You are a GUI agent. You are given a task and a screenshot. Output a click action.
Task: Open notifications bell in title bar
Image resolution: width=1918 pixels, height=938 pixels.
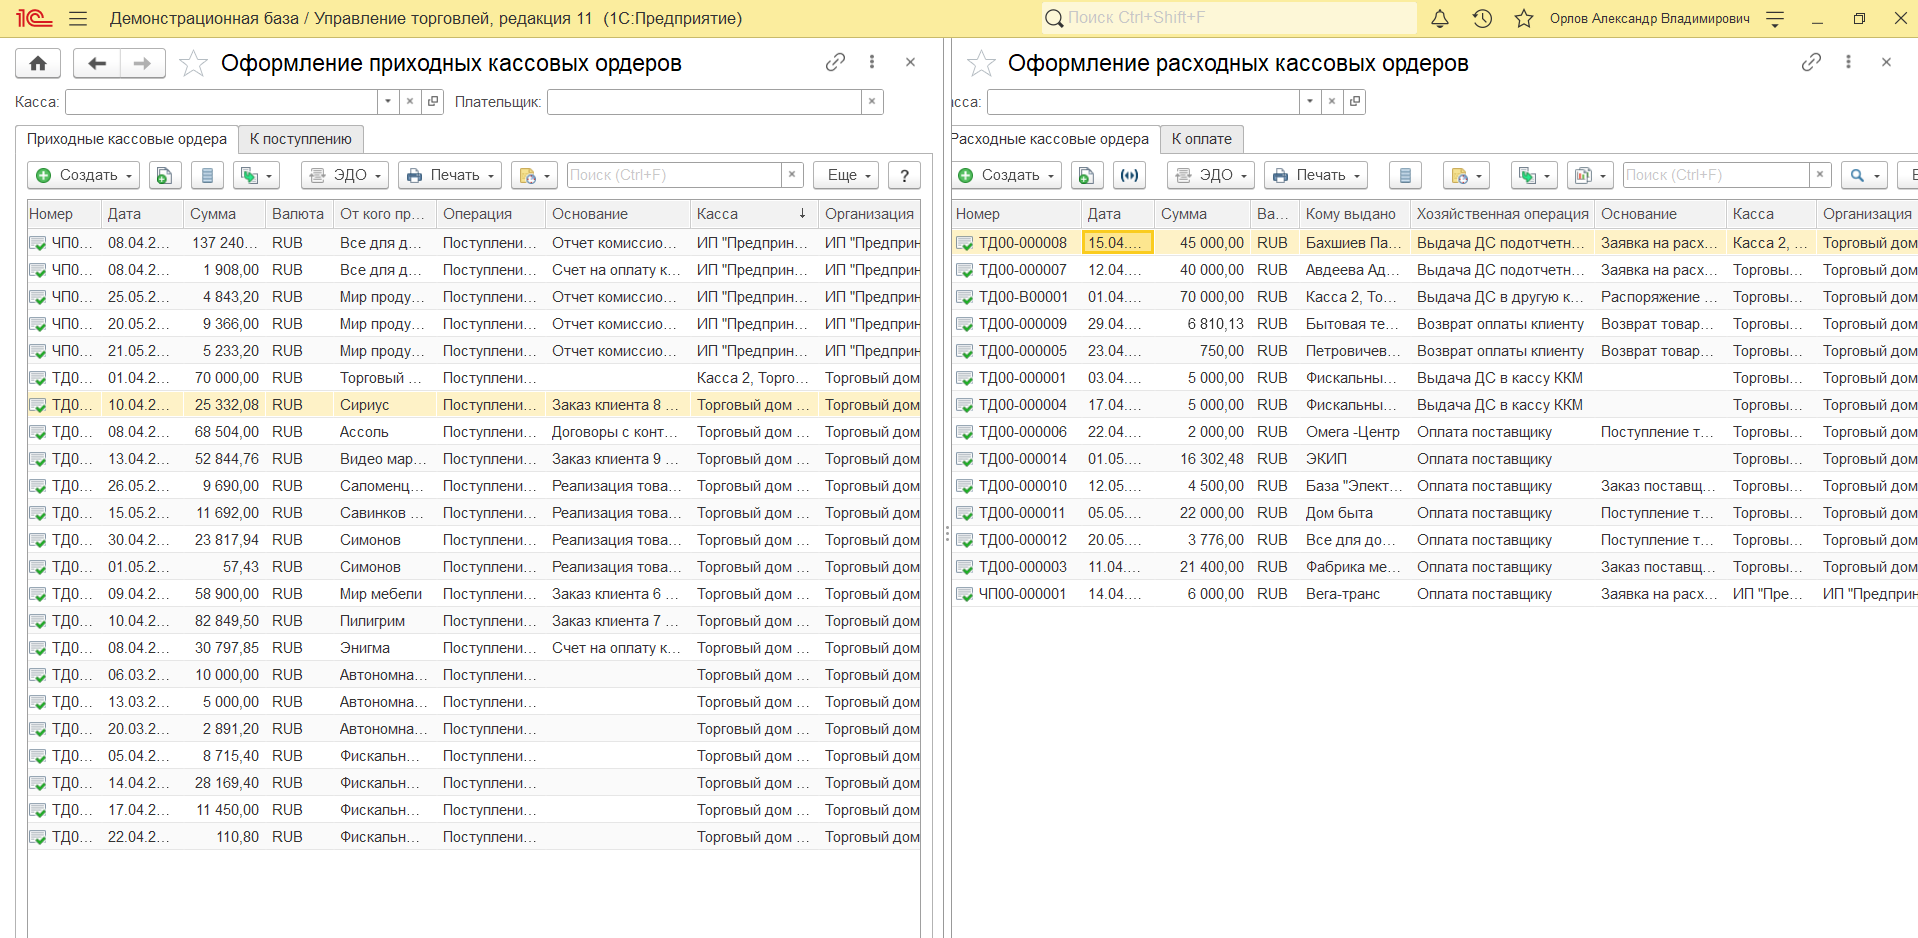coord(1439,18)
